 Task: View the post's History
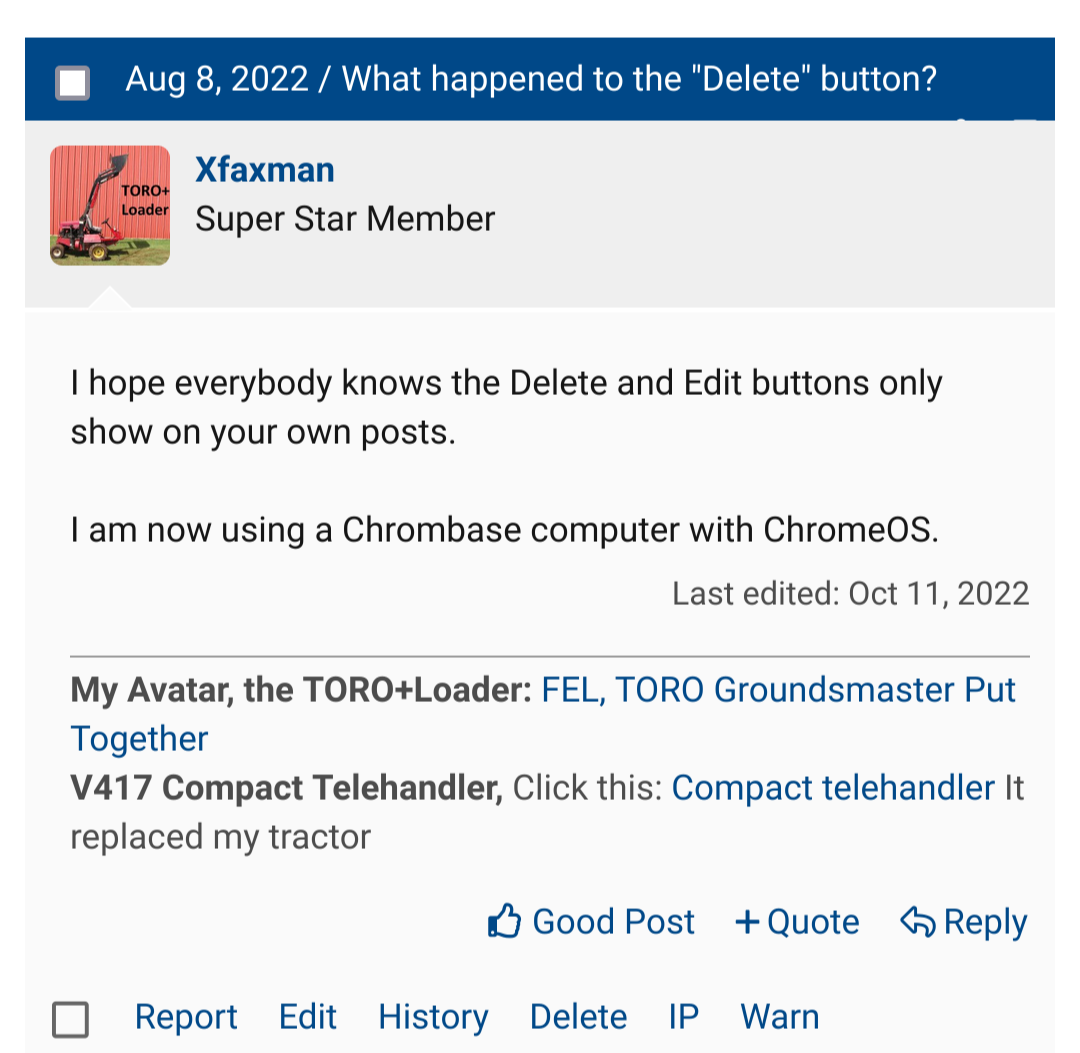click(x=433, y=1017)
